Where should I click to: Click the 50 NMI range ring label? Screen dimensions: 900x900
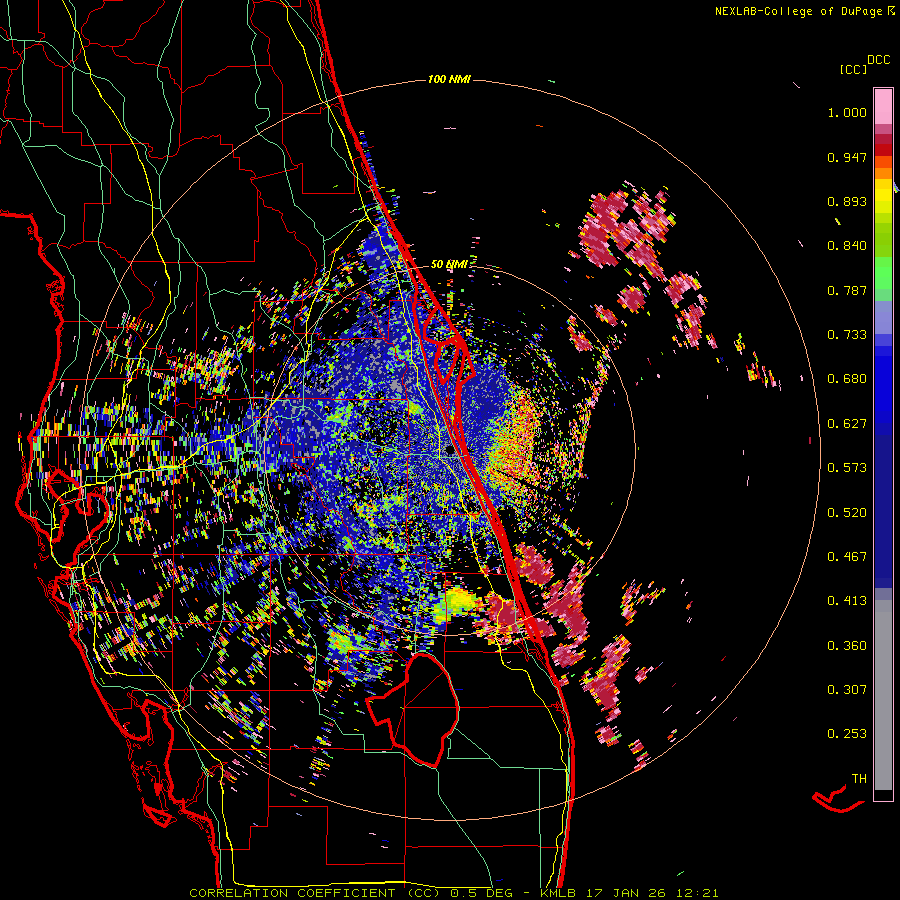click(449, 264)
